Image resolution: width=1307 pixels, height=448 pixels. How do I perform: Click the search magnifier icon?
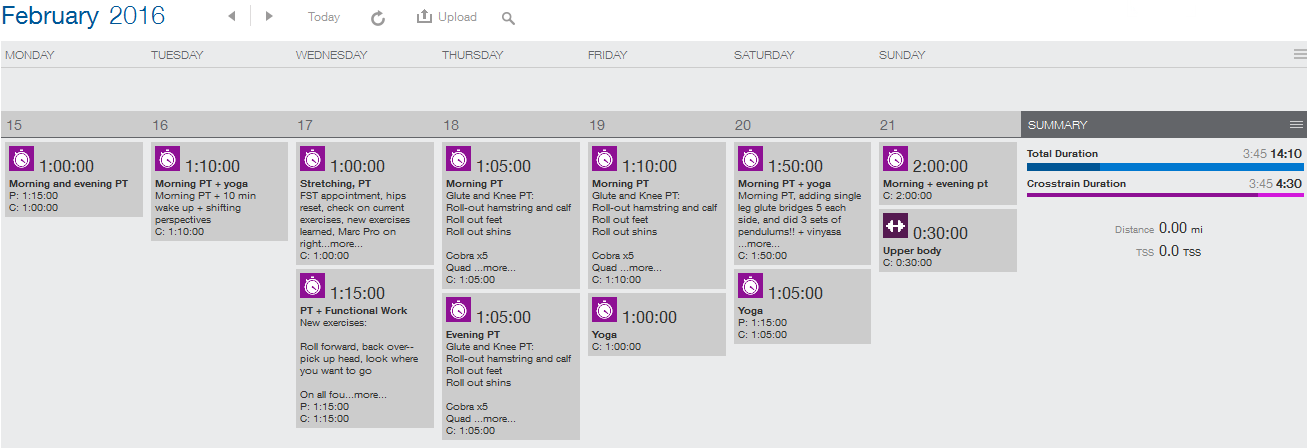point(508,18)
